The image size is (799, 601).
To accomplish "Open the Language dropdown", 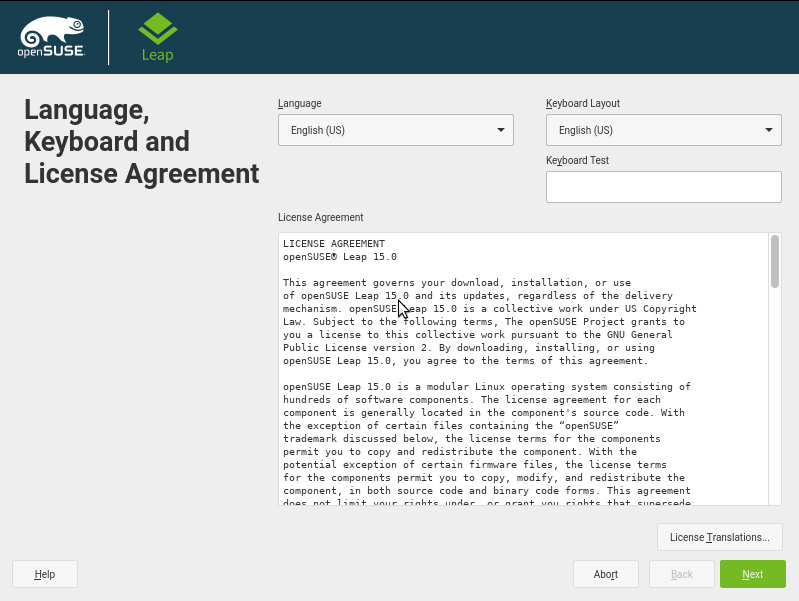I will click(x=395, y=130).
